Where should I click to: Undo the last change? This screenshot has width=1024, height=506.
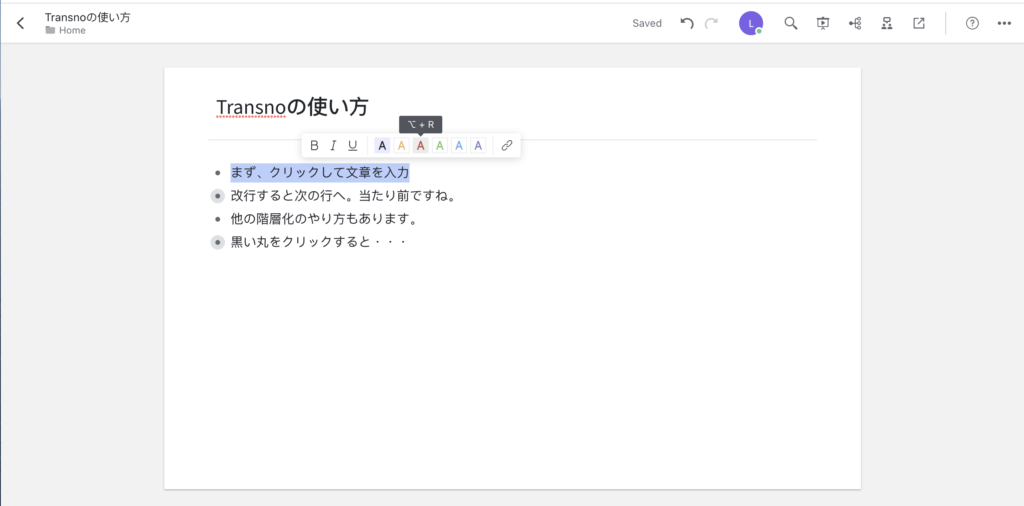tap(686, 24)
